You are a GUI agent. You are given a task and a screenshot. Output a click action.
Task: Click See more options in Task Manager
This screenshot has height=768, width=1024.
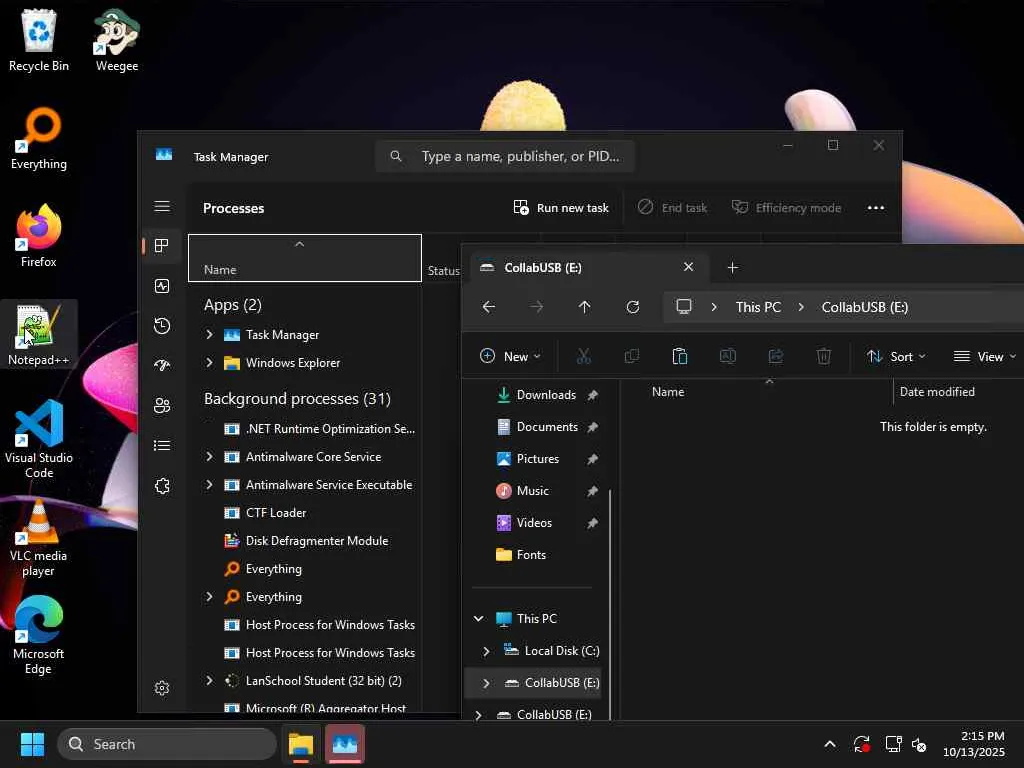click(x=876, y=208)
